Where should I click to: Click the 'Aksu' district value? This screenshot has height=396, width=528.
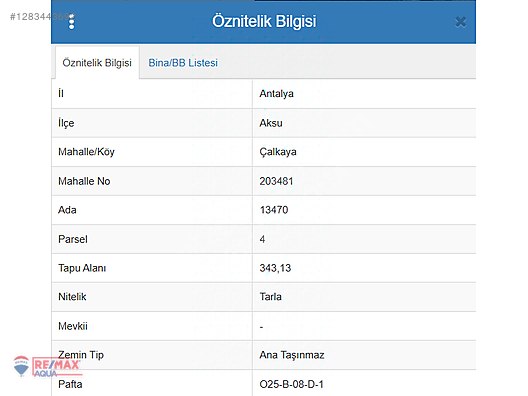point(271,123)
